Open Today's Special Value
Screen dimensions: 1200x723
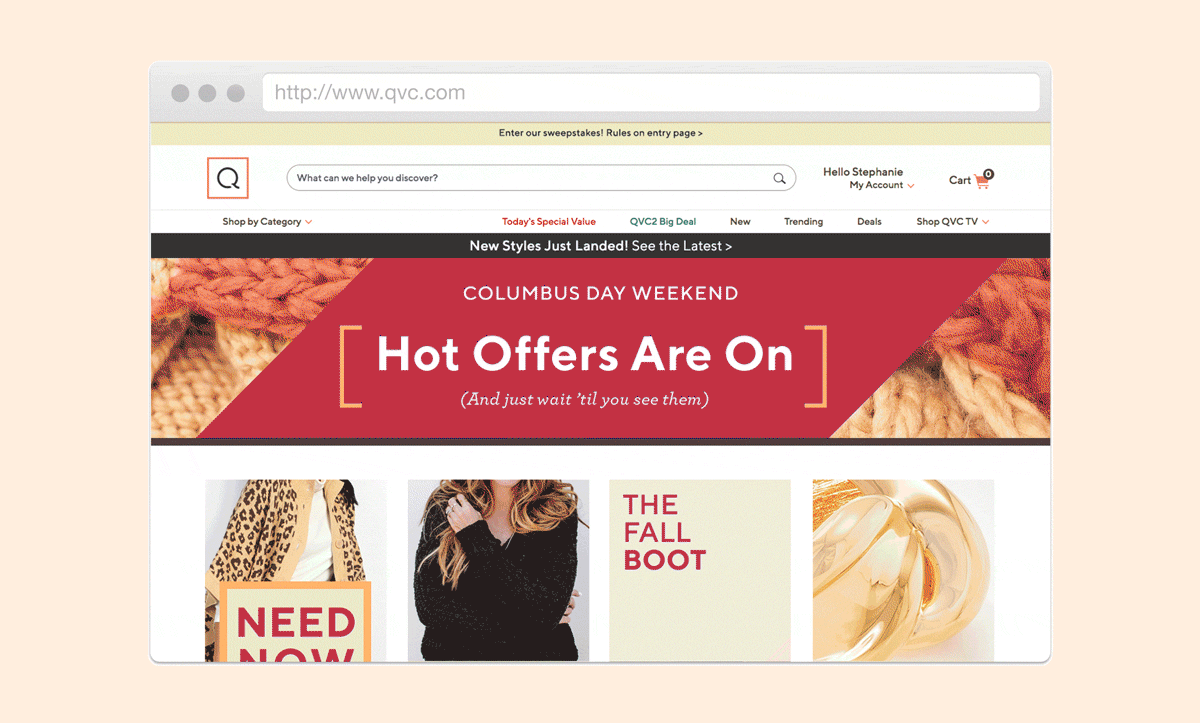549,222
